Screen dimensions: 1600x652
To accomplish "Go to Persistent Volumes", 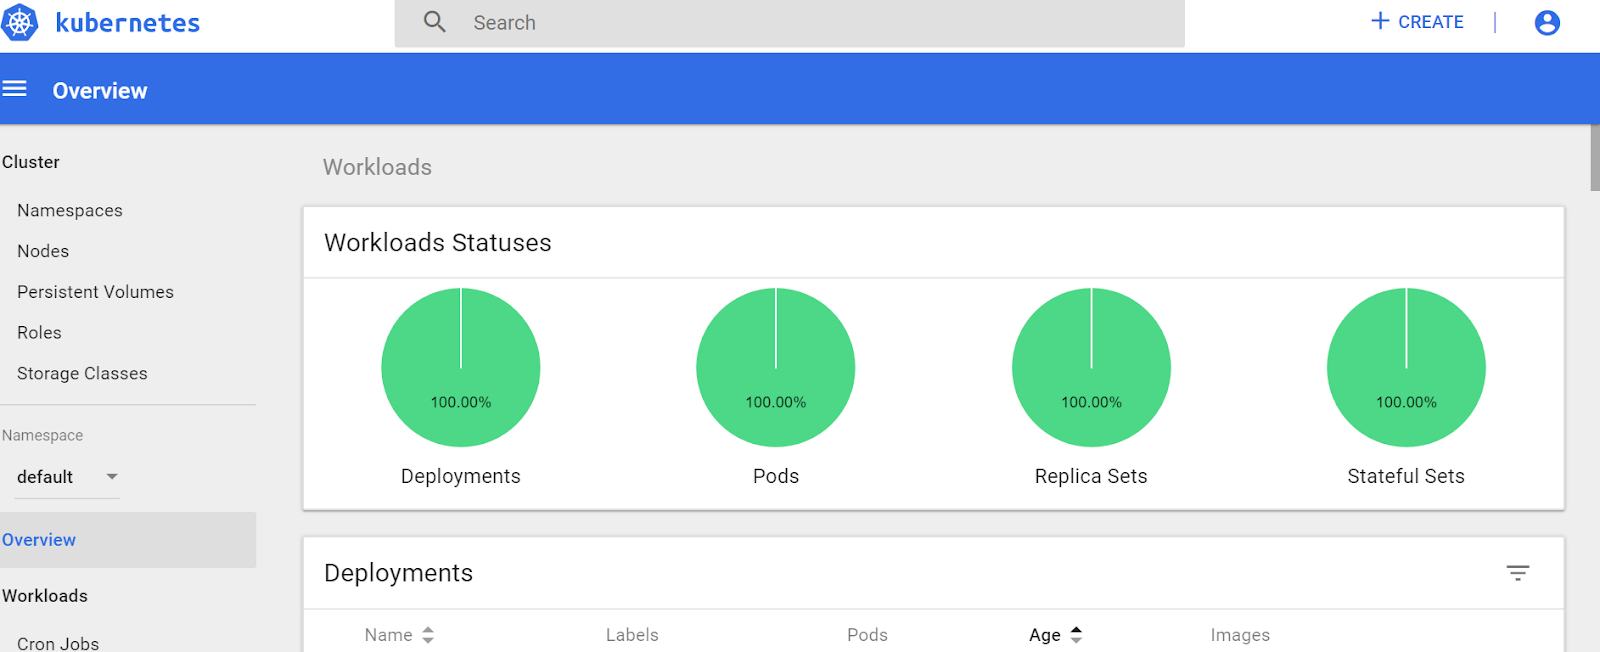I will pos(95,292).
